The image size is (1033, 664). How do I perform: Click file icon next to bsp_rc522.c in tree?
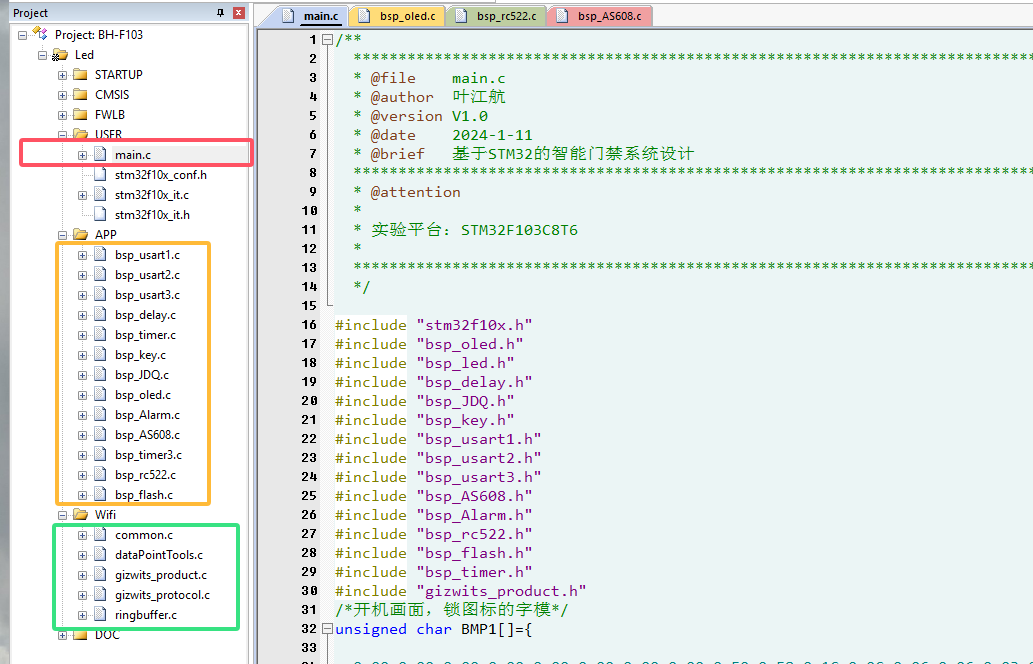point(100,475)
